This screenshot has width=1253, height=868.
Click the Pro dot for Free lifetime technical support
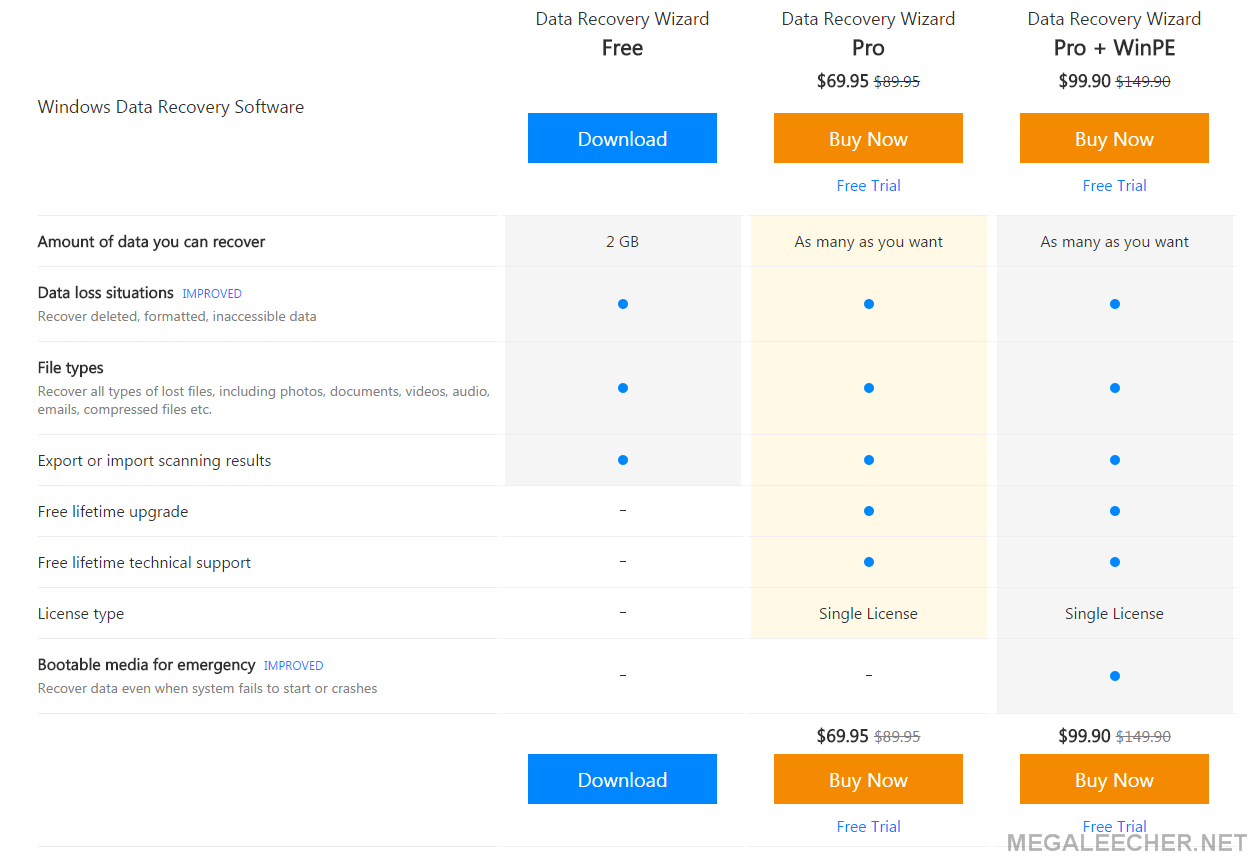tap(868, 562)
